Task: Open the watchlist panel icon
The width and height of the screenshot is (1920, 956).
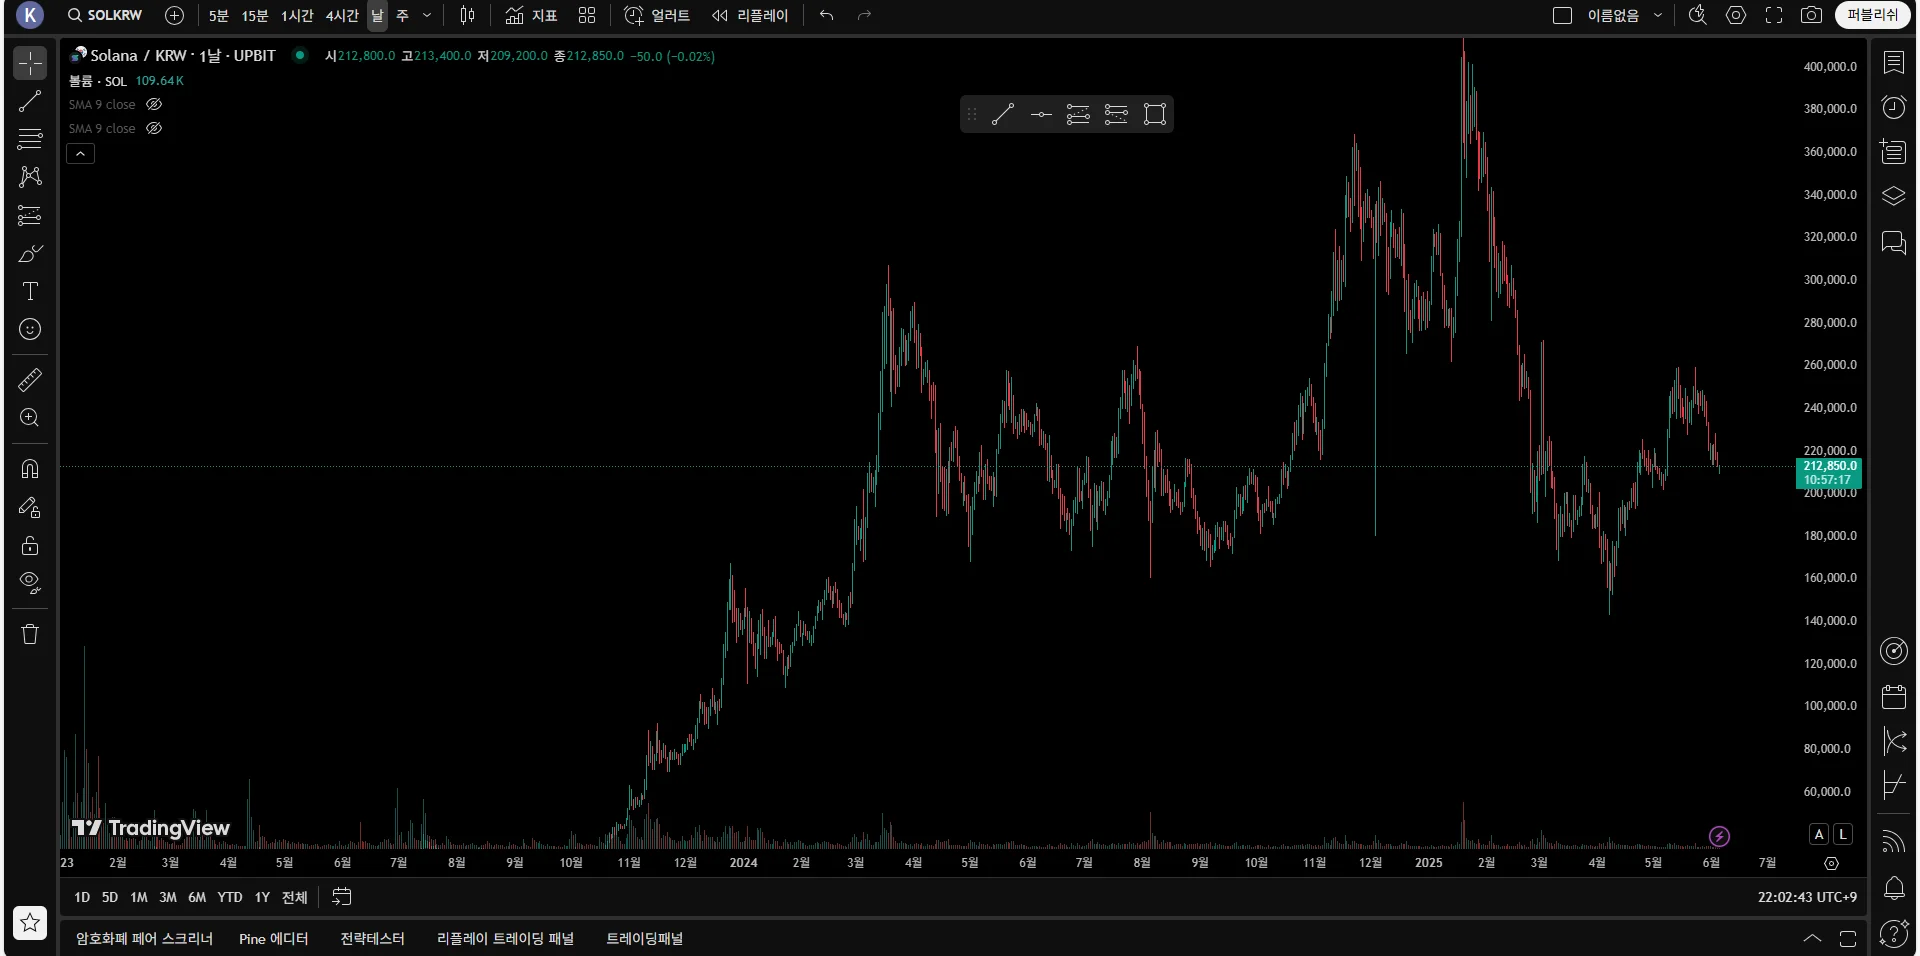Action: 1893,63
